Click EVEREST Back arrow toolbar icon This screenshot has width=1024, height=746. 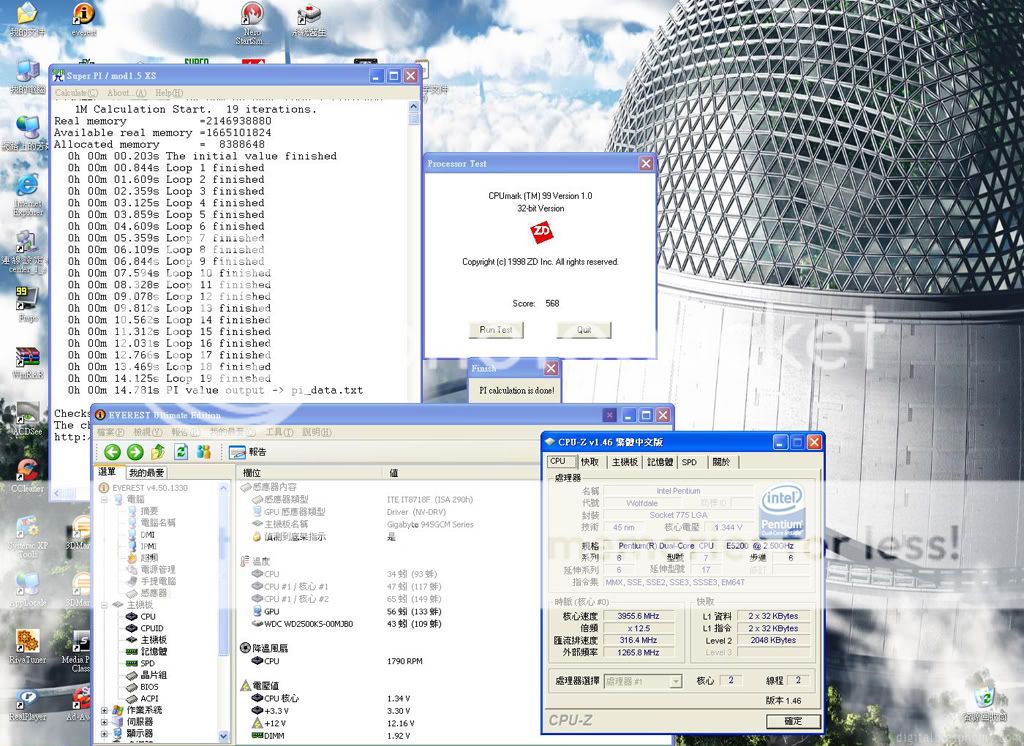click(x=112, y=451)
